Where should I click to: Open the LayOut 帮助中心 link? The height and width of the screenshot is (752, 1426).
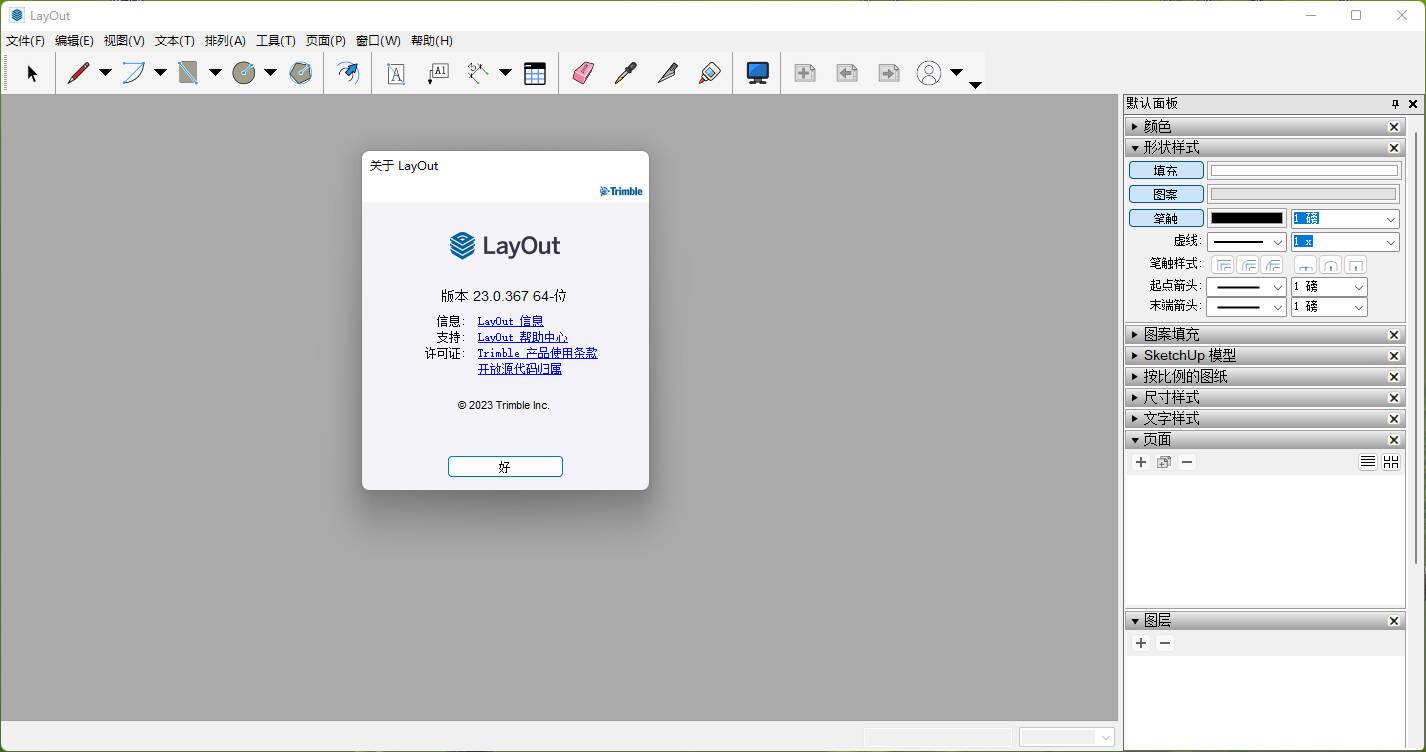tap(522, 337)
